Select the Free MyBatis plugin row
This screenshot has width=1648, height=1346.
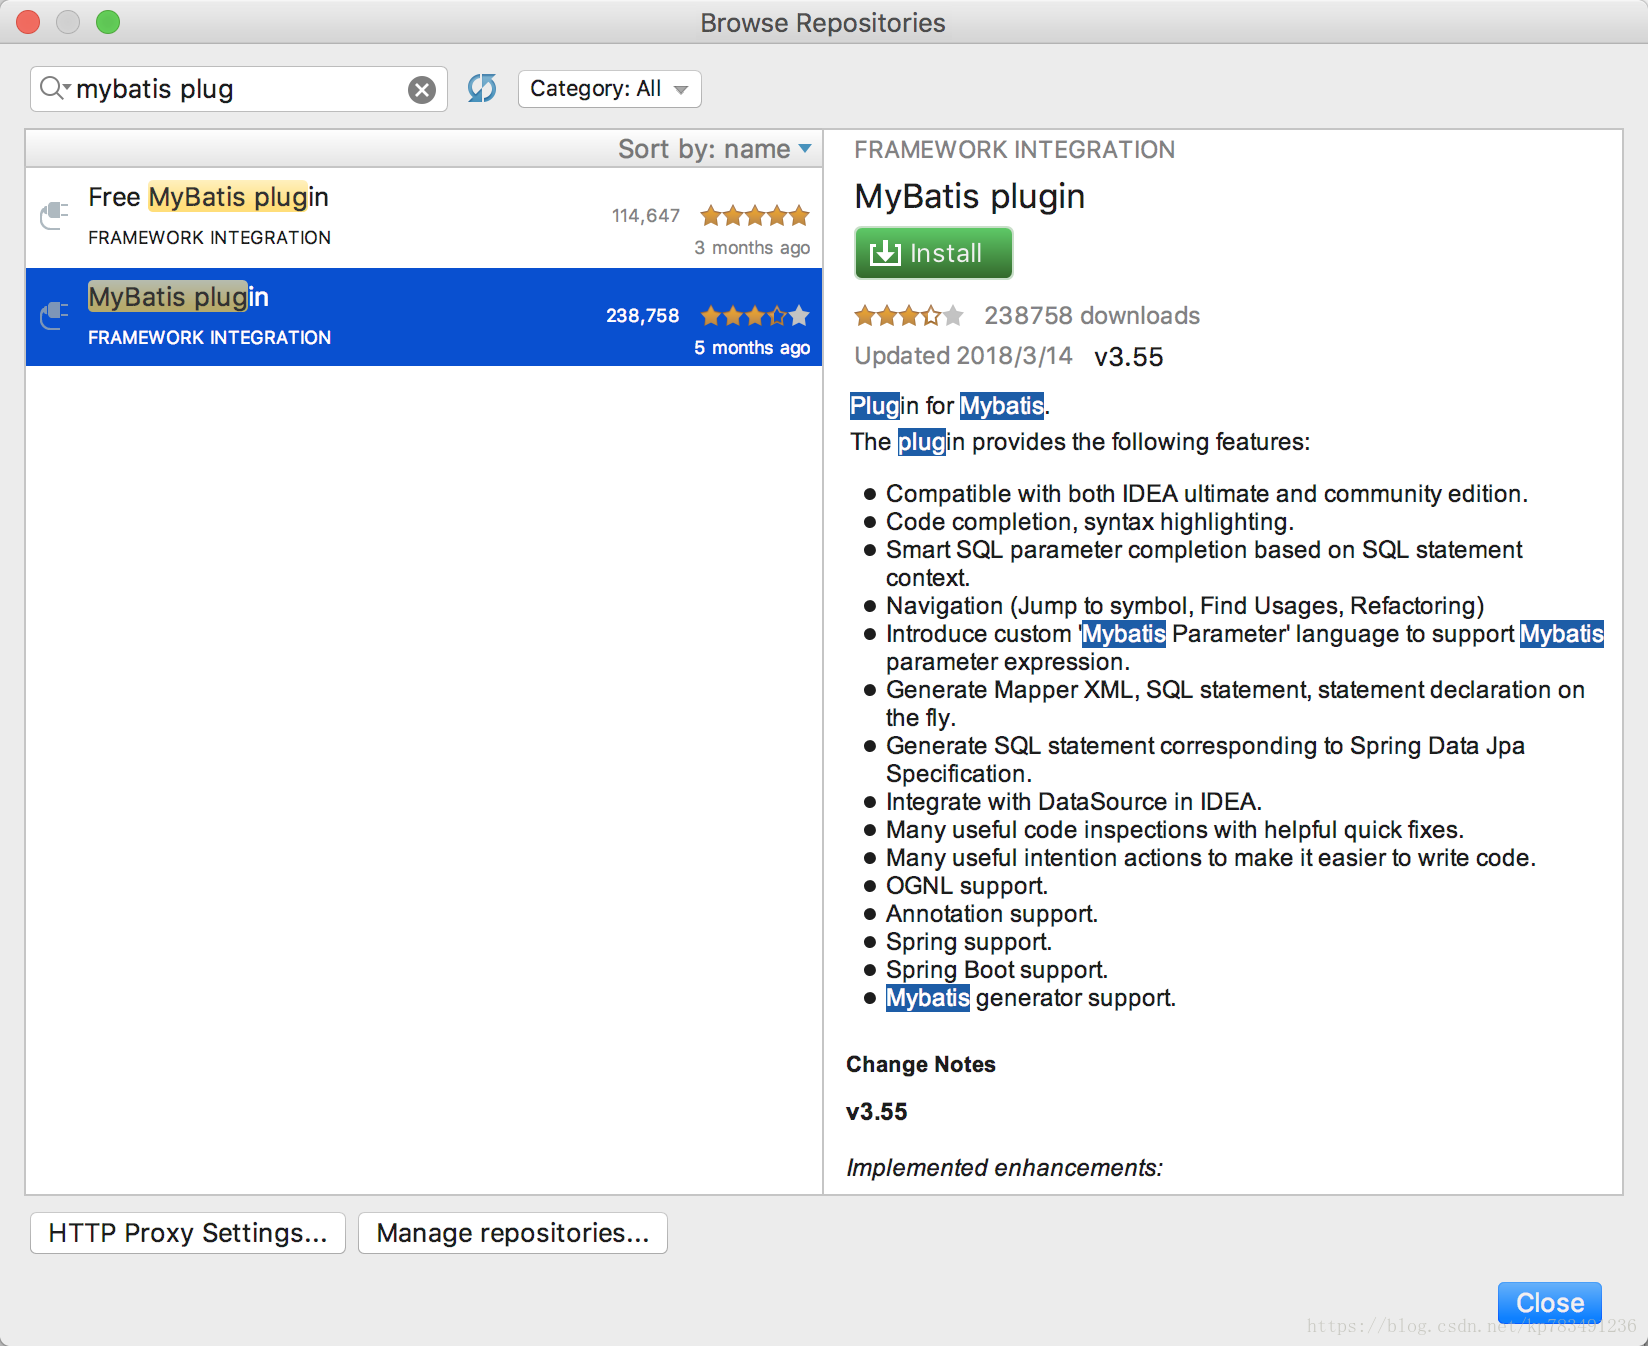pyautogui.click(x=424, y=218)
